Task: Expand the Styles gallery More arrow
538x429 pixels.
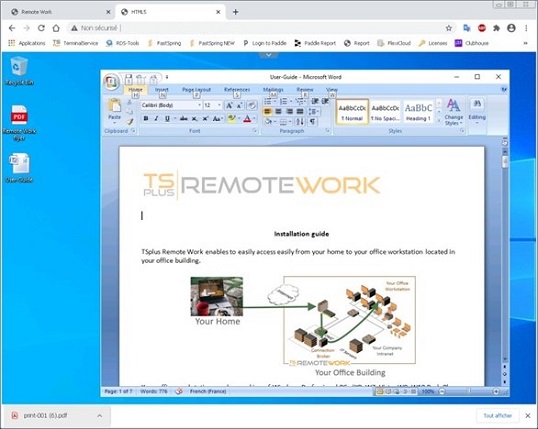Action: click(438, 120)
